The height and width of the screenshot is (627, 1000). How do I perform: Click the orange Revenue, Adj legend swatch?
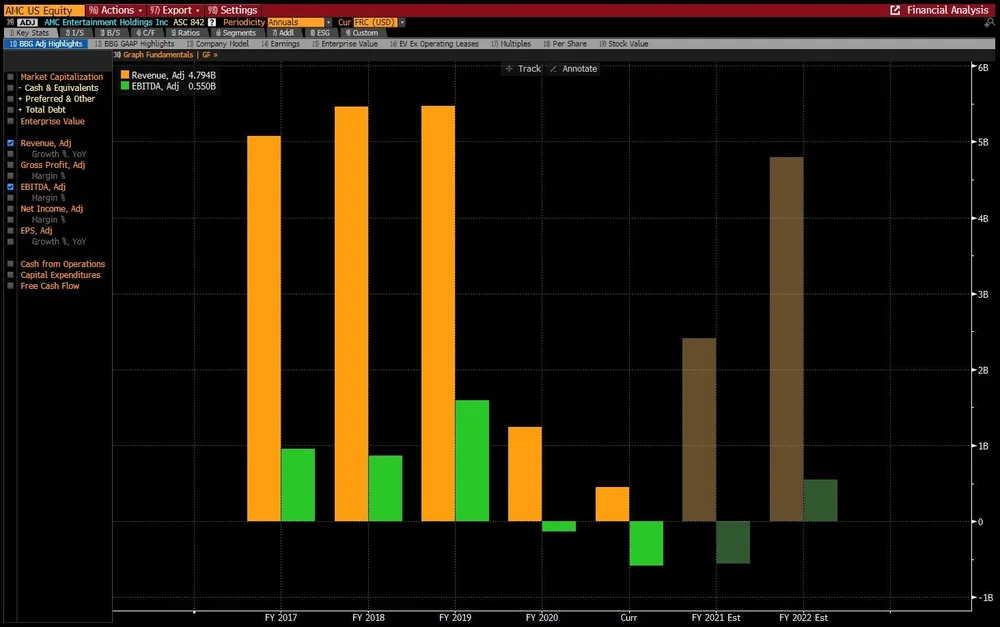[x=125, y=75]
